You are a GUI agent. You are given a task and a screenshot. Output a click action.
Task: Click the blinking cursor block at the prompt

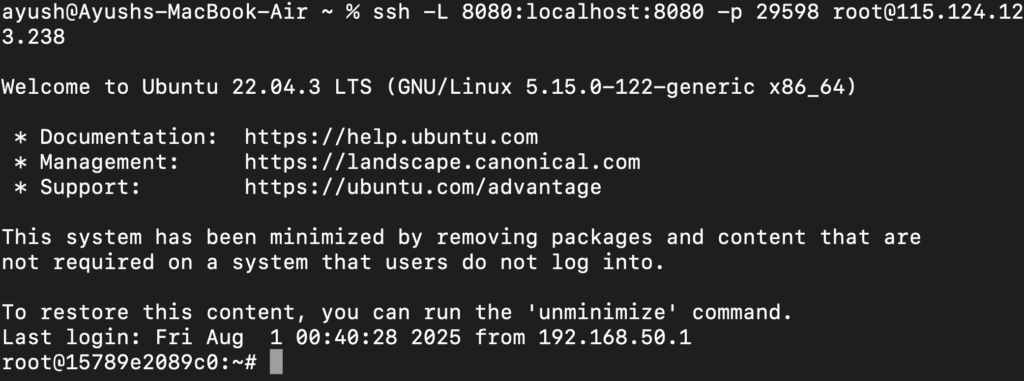coord(276,362)
